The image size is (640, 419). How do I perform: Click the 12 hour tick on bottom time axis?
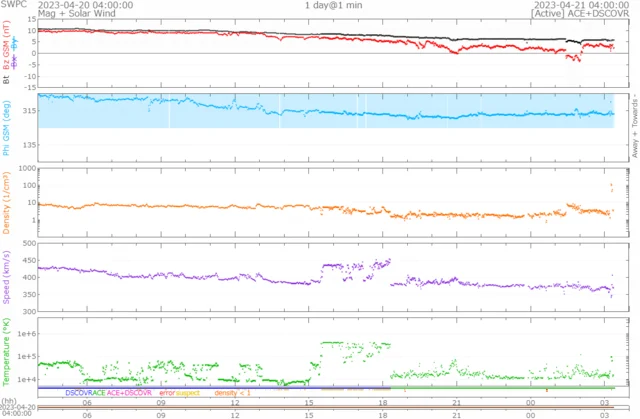tap(235, 413)
